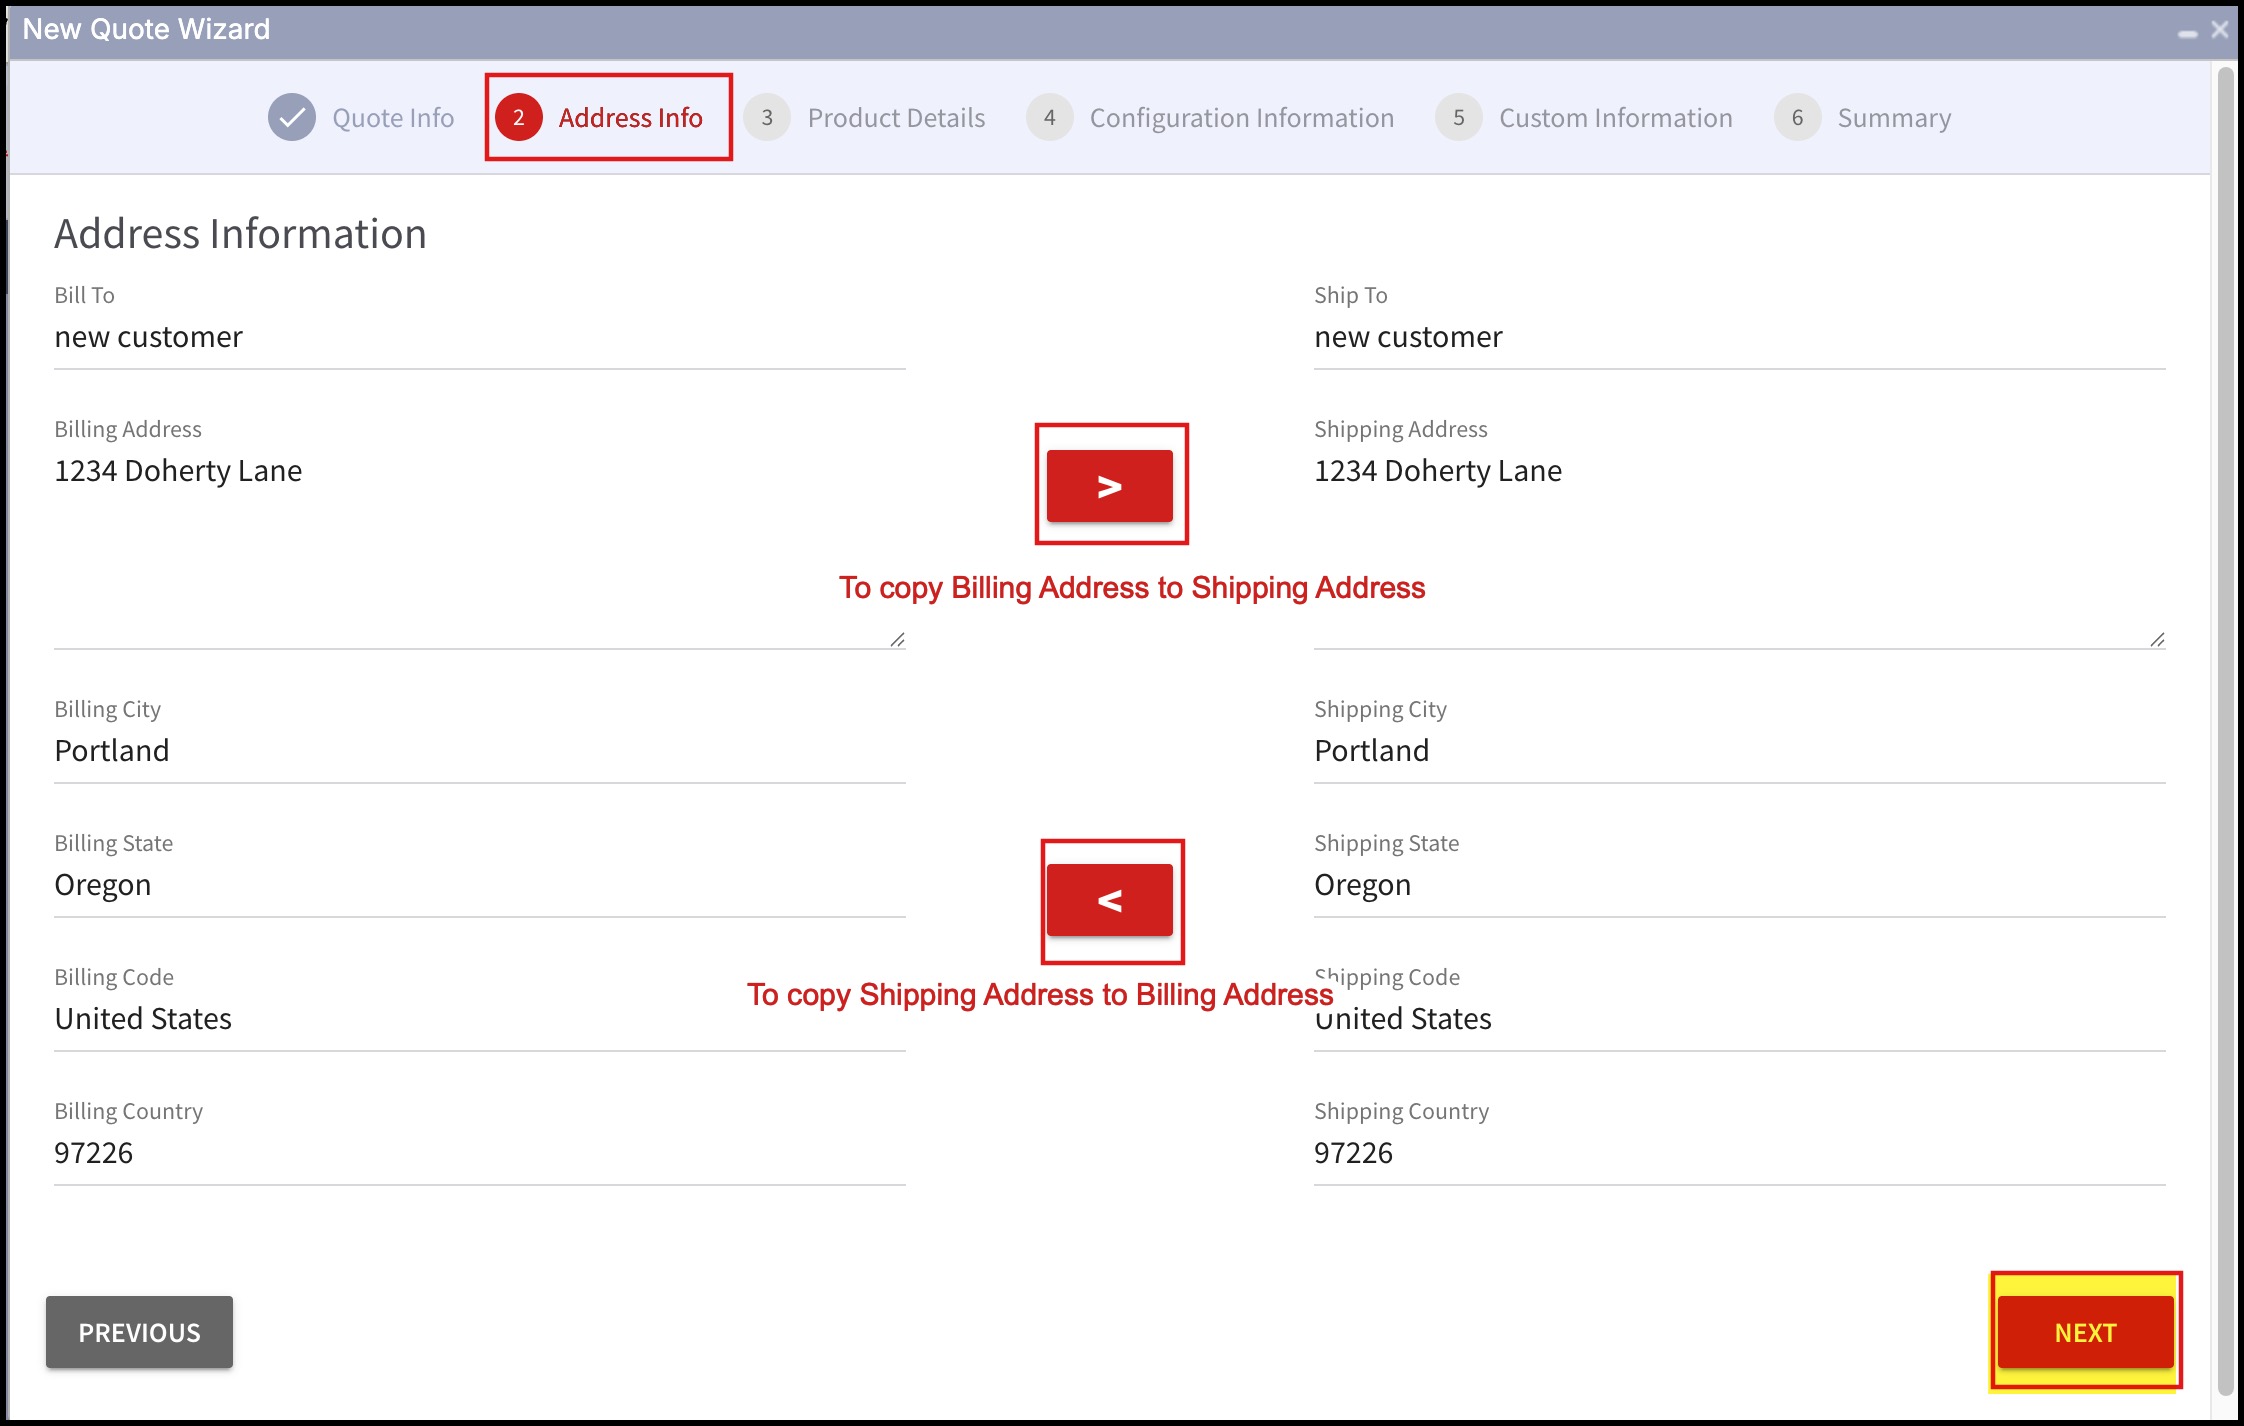Grab the Billing Address resize handle
The height and width of the screenshot is (1426, 2244).
[x=897, y=640]
